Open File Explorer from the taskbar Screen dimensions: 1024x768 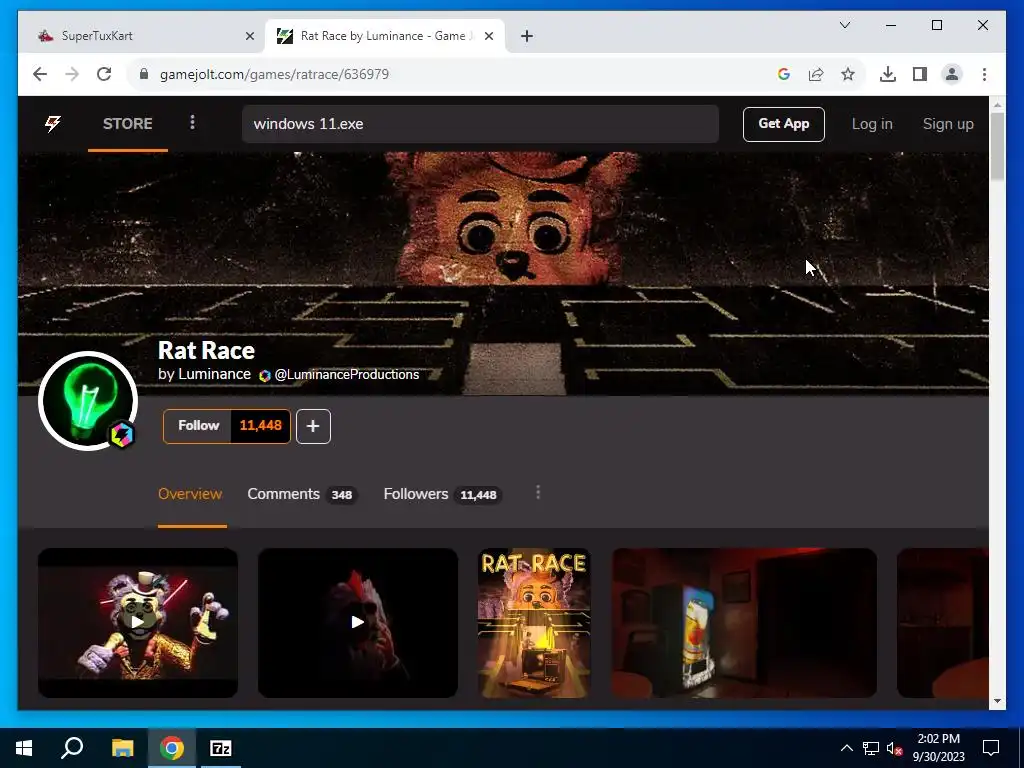tap(122, 748)
